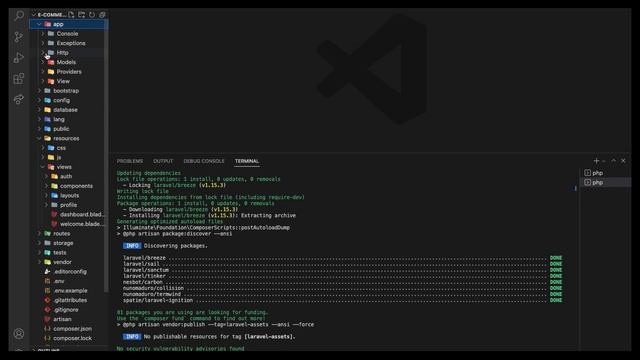Open the Http folder
Screen dimensions: 640x360
[x=62, y=53]
